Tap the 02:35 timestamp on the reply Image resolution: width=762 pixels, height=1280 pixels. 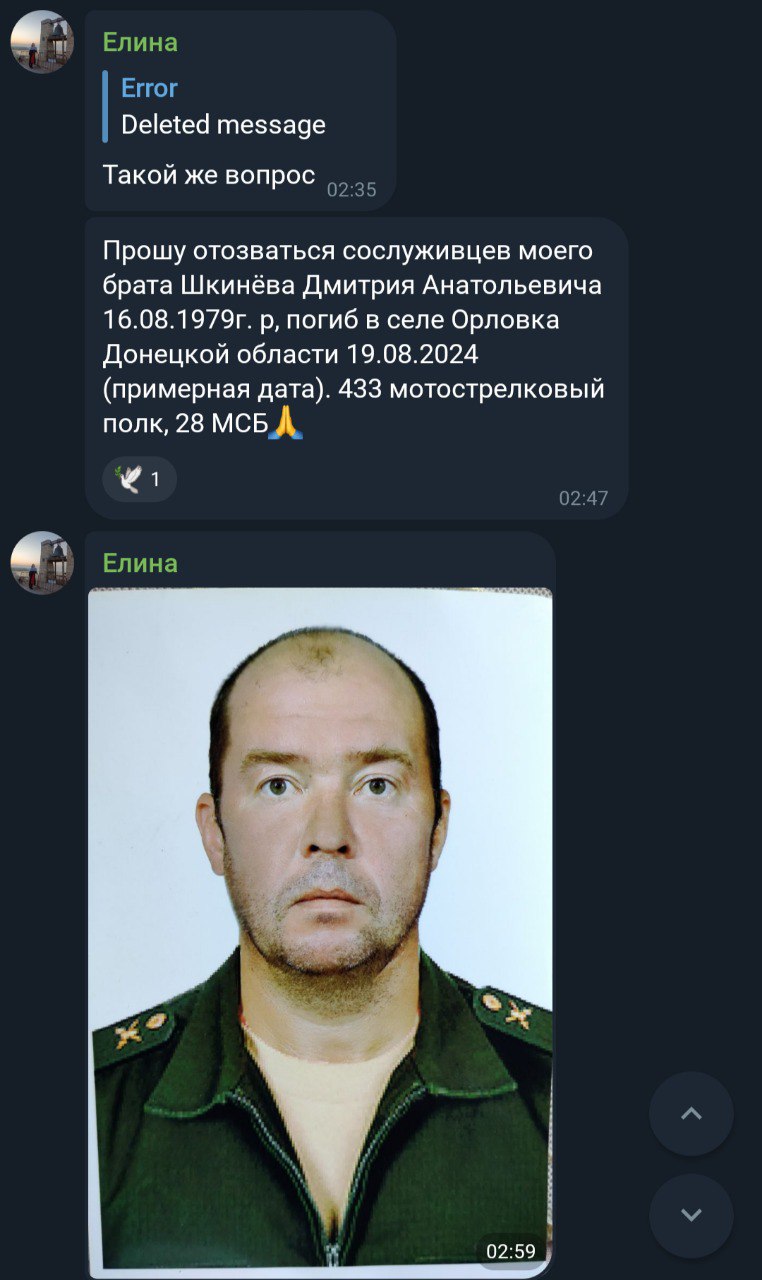click(352, 189)
